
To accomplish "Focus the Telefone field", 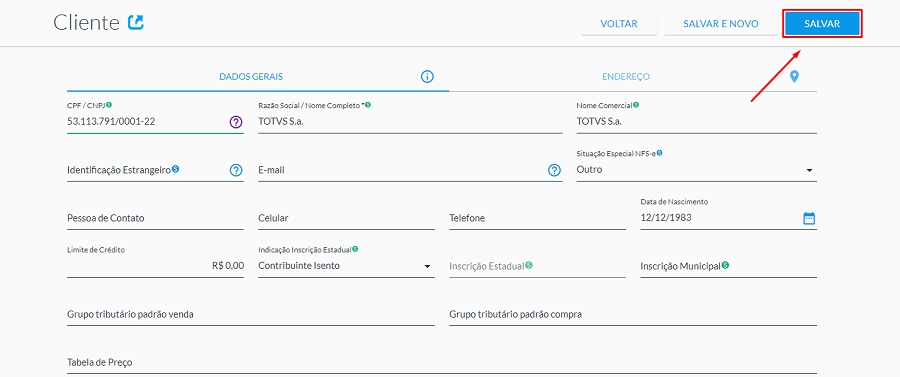I will pos(537,219).
